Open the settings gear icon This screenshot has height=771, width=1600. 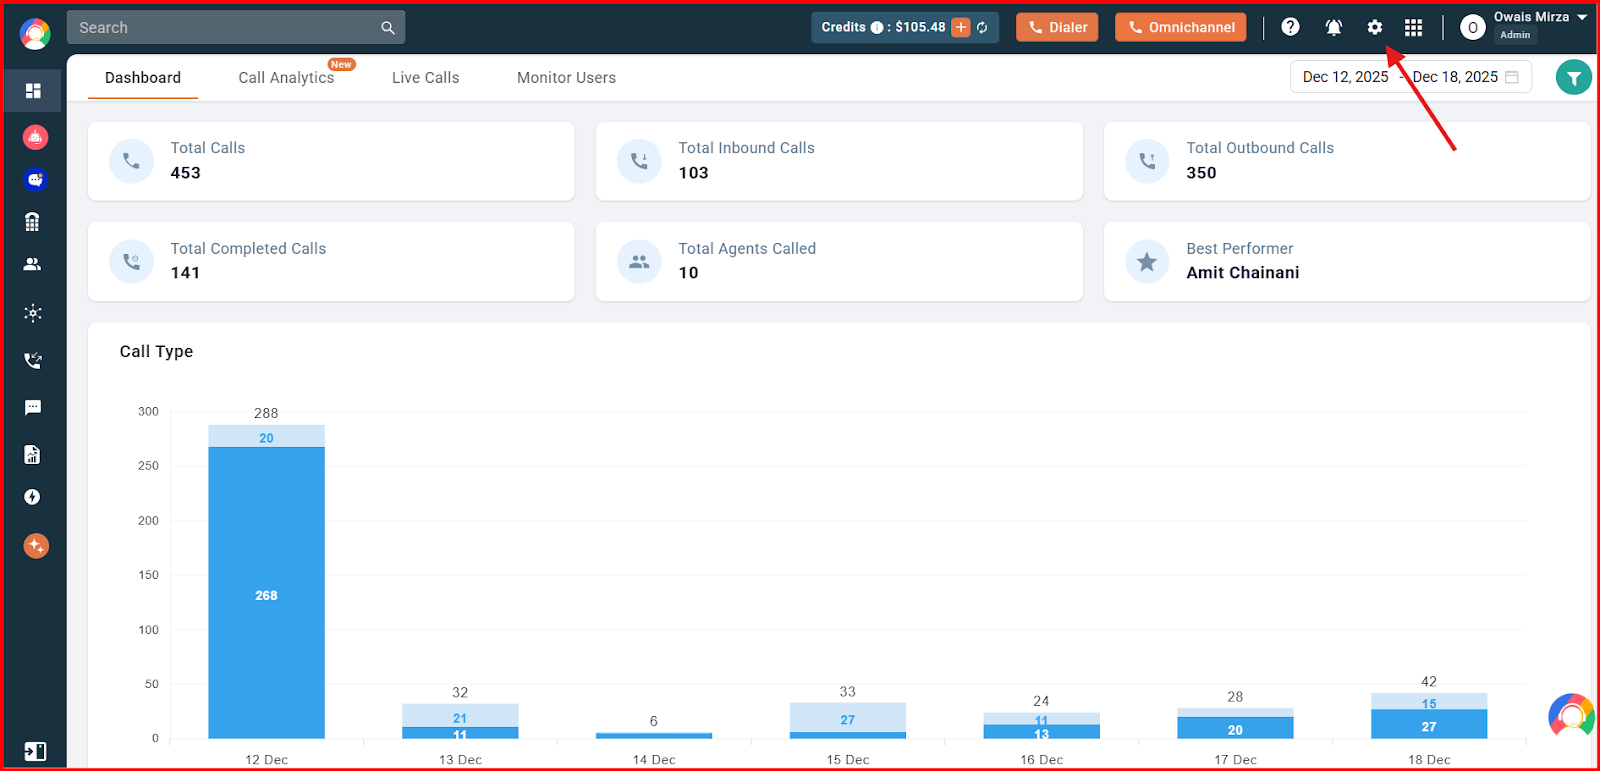click(x=1375, y=27)
